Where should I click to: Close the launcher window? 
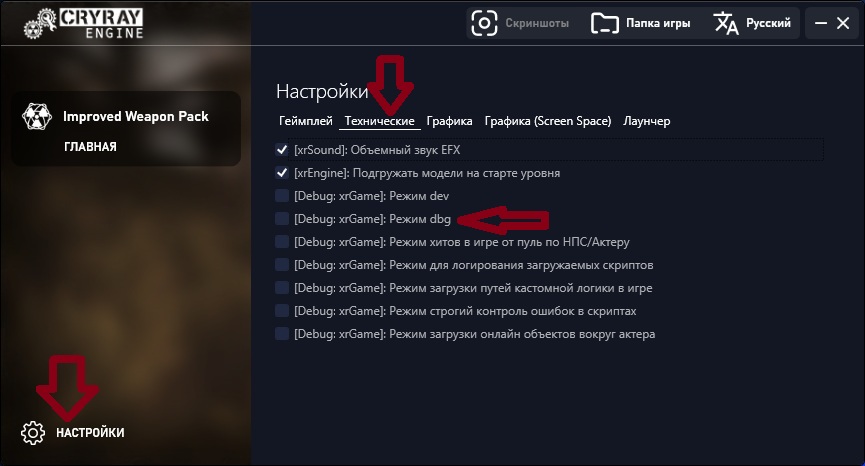843,23
